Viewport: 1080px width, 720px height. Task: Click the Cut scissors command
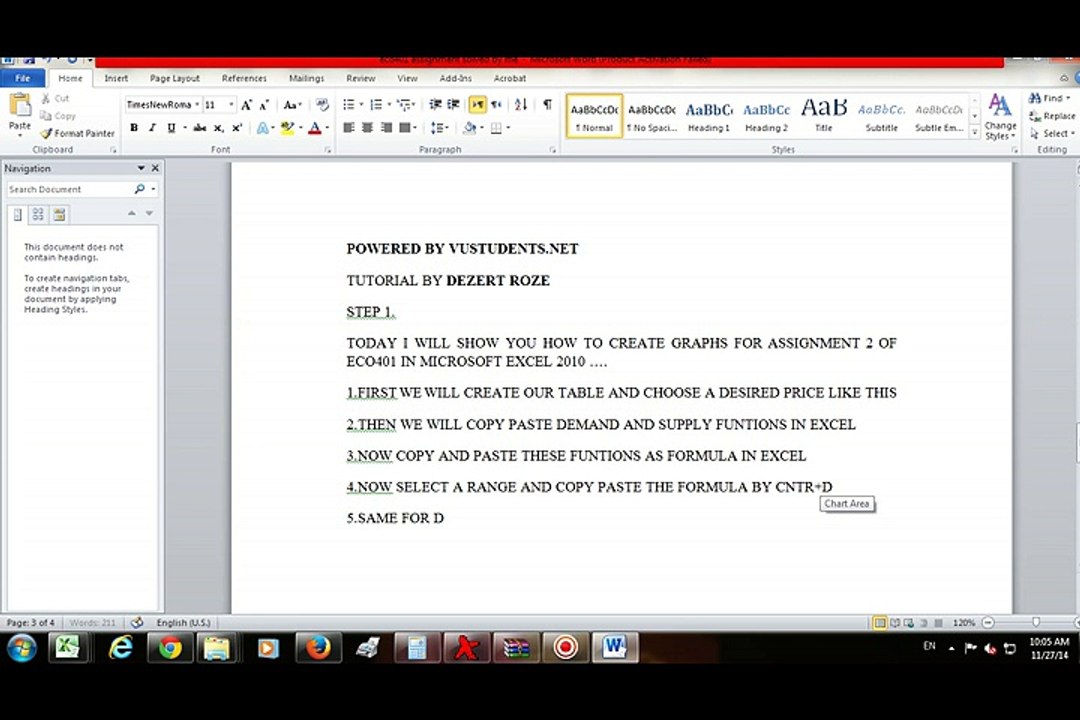click(55, 99)
